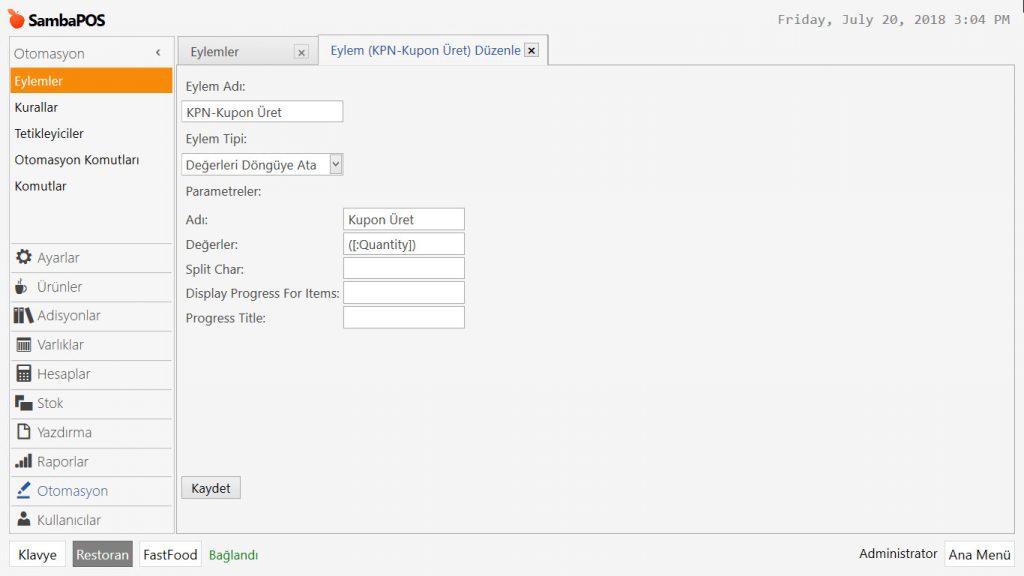The image size is (1024, 576).
Task: Close the Eylemler tab
Action: tap(301, 52)
